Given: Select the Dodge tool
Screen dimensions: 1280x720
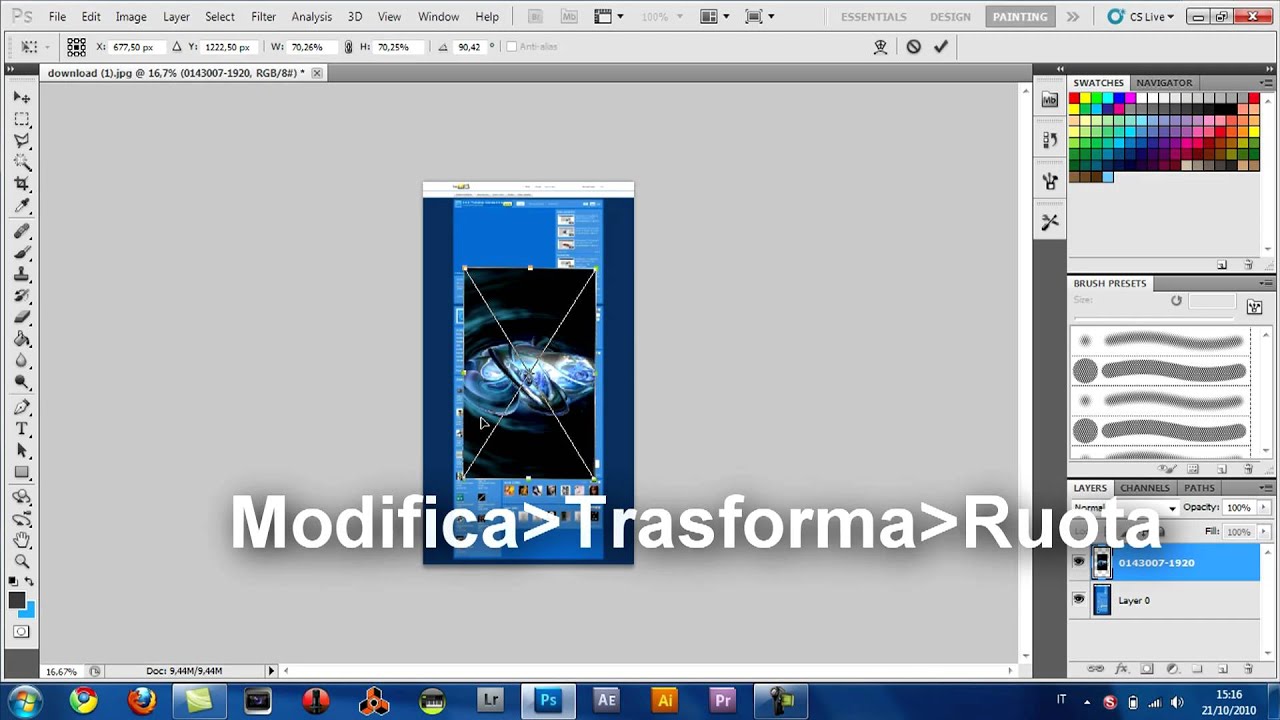Looking at the screenshot, I should [22, 384].
